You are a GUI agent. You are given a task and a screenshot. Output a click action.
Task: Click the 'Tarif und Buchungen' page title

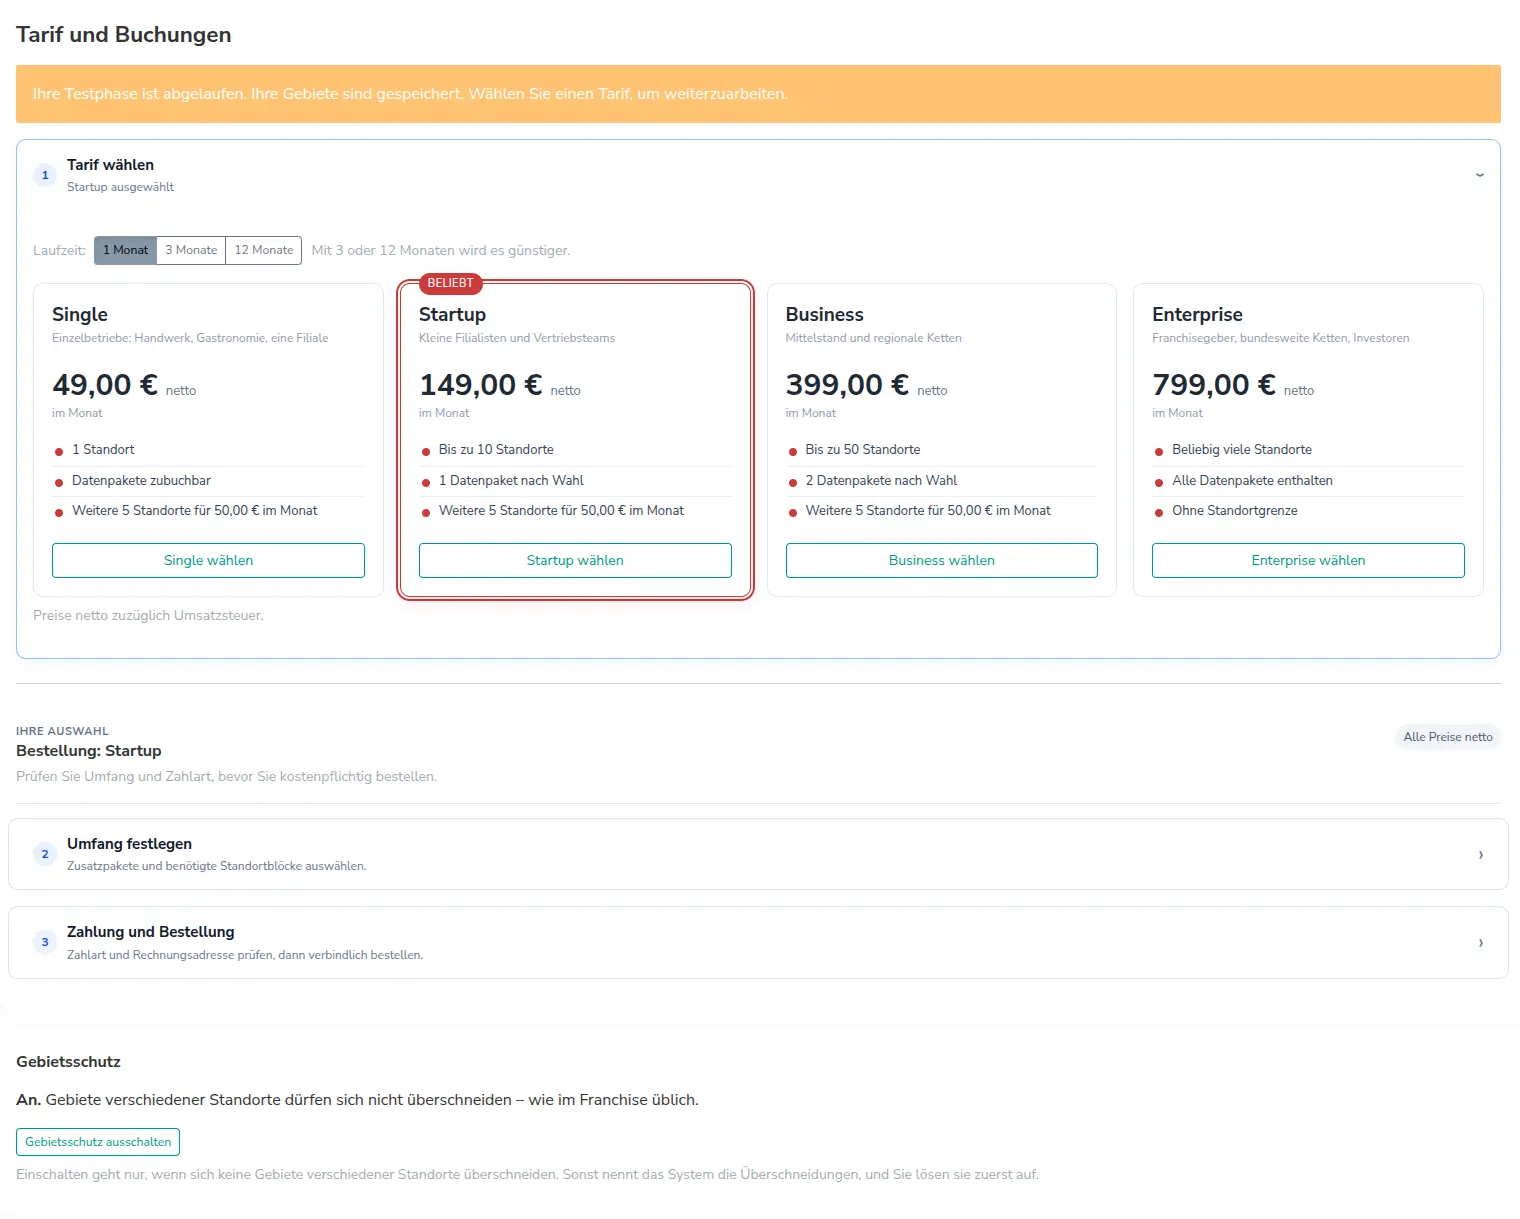tap(124, 35)
